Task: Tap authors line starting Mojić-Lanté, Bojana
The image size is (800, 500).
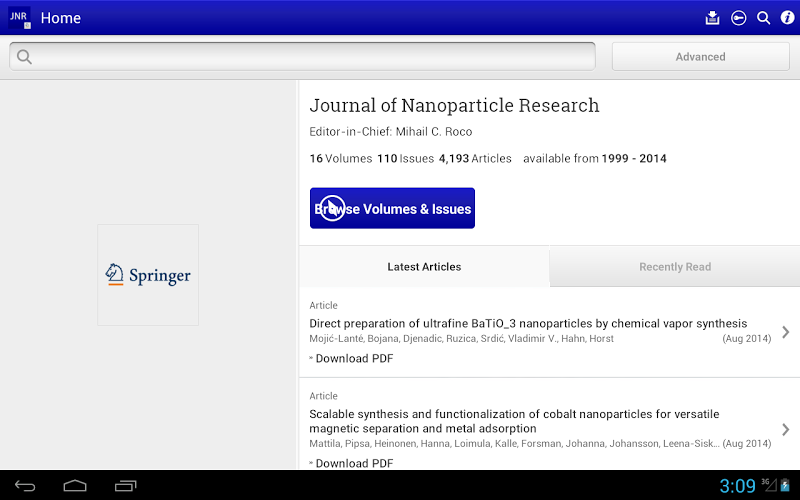Action: coord(461,339)
